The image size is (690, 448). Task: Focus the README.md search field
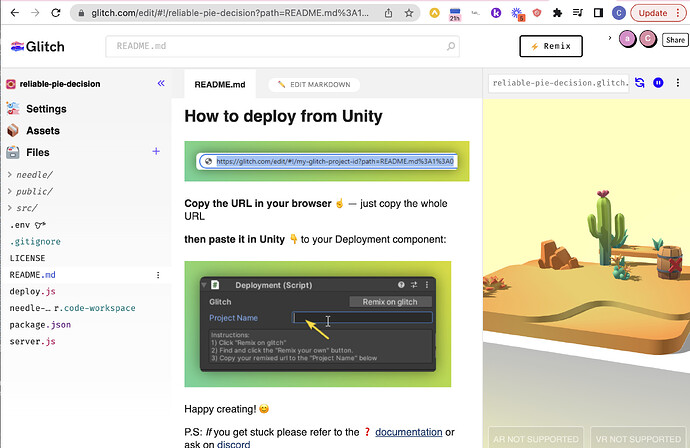282,46
